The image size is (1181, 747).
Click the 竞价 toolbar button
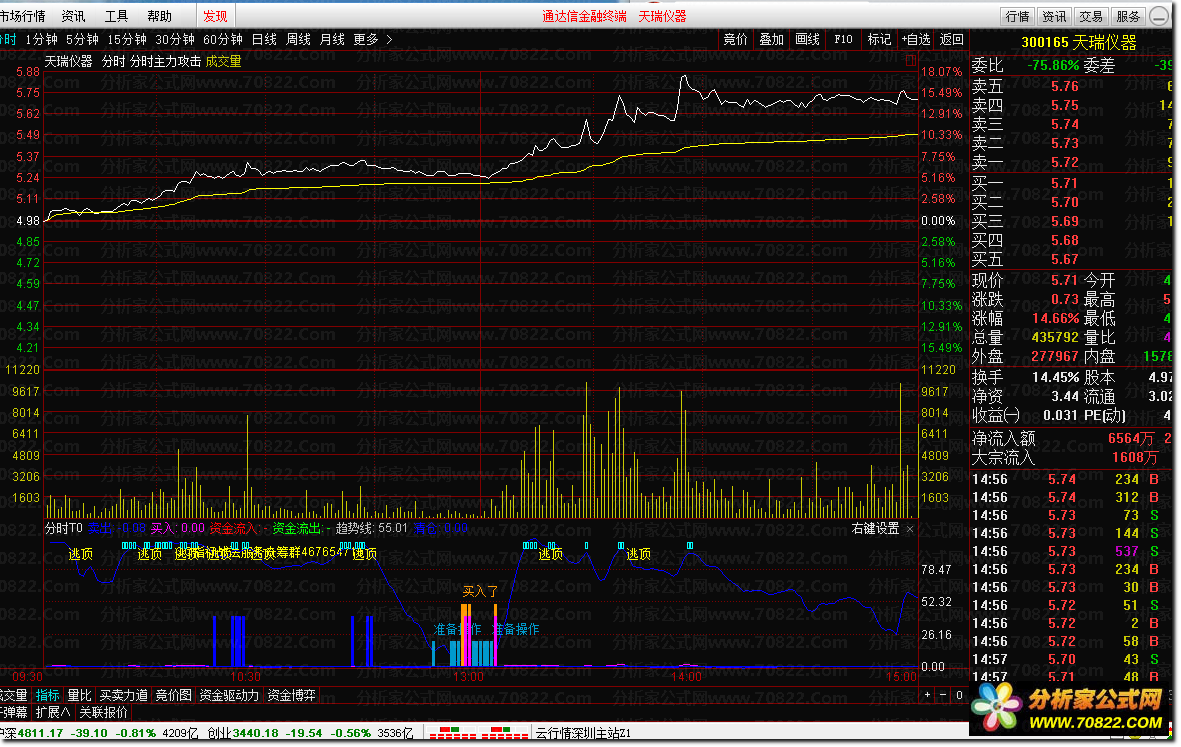(x=735, y=39)
